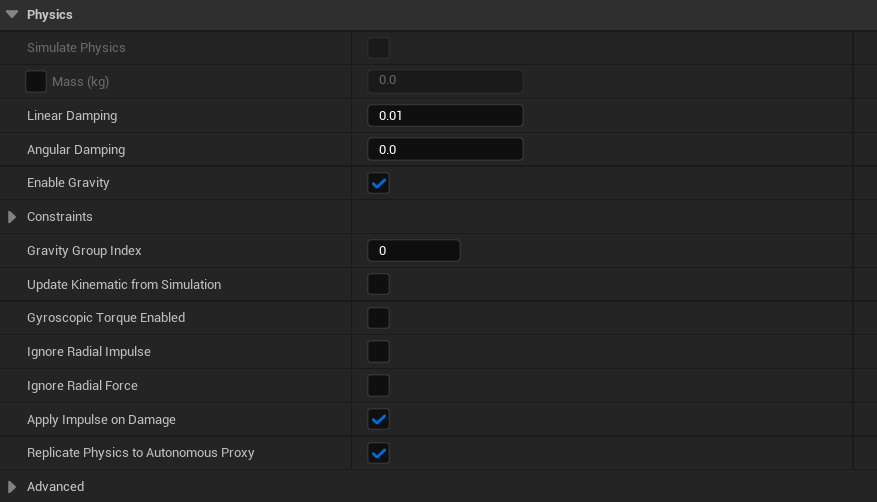The image size is (877, 502).
Task: Tick the Ignore Radial Force checkbox
Action: click(x=378, y=385)
